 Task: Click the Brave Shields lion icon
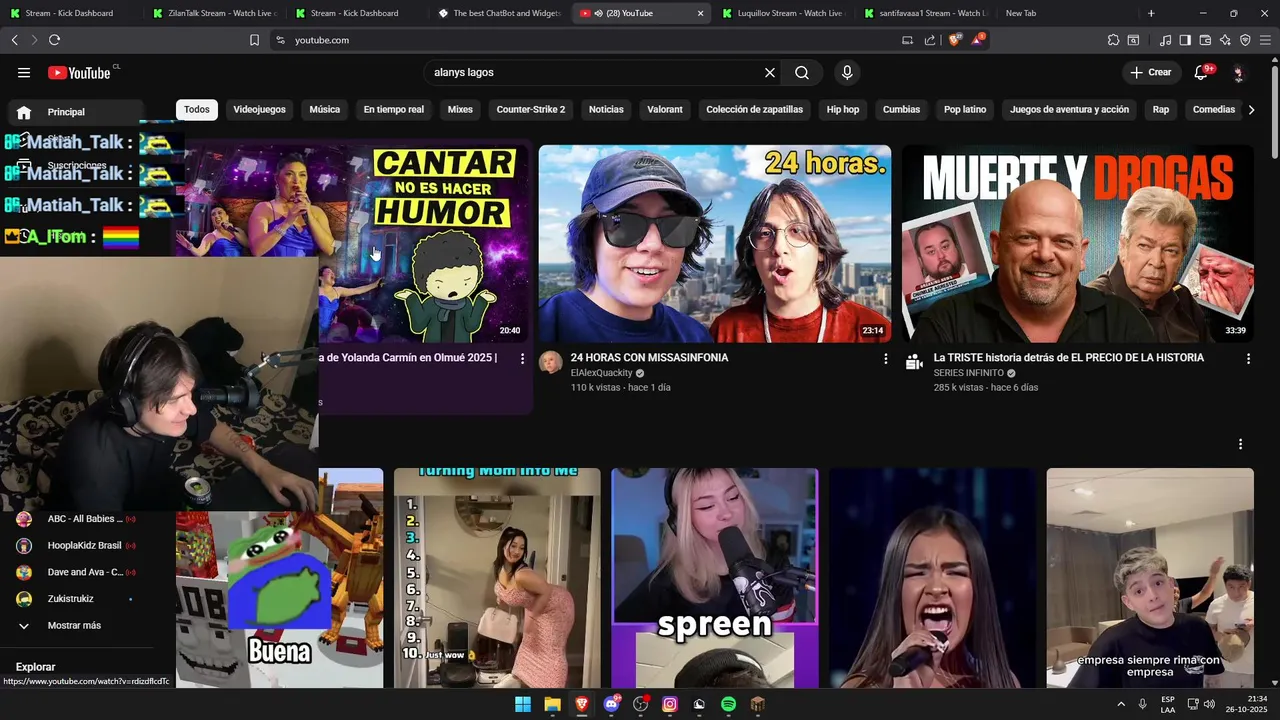click(954, 40)
